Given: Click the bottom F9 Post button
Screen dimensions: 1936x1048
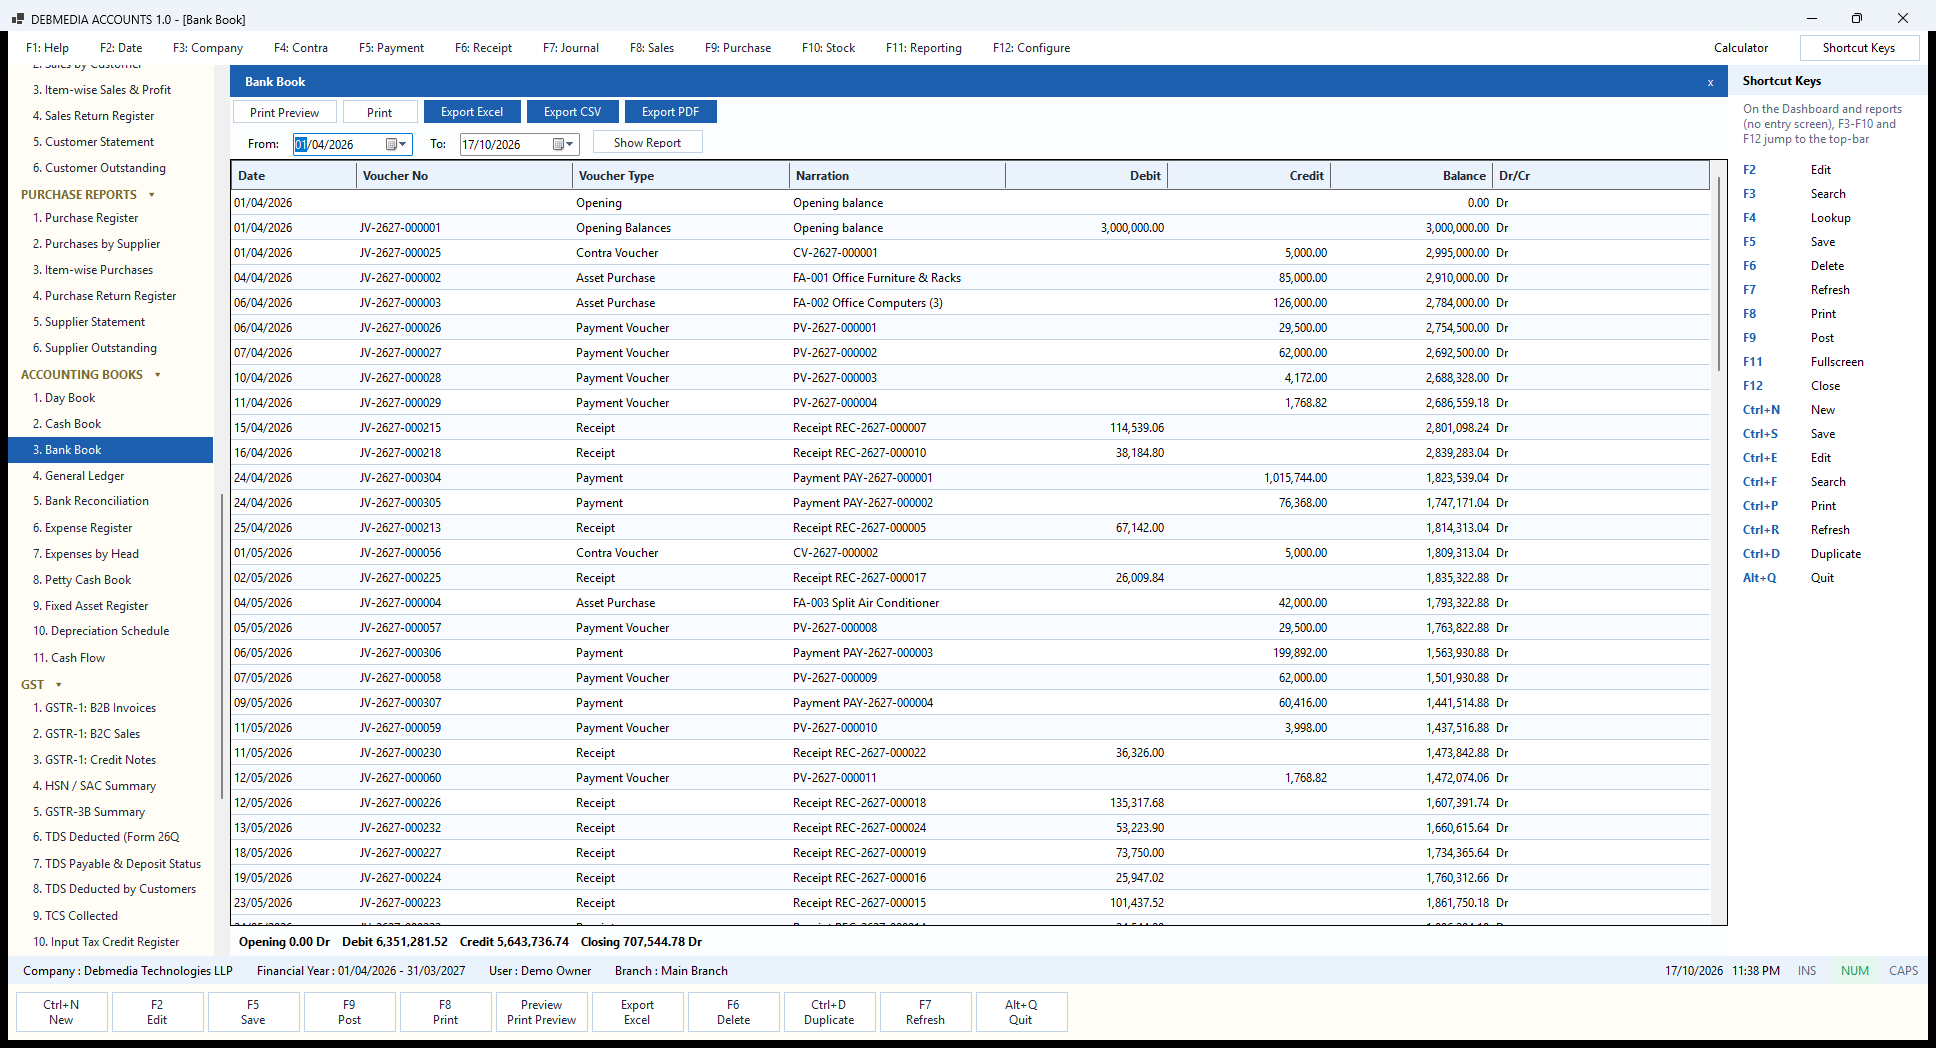Looking at the screenshot, I should tap(349, 1012).
